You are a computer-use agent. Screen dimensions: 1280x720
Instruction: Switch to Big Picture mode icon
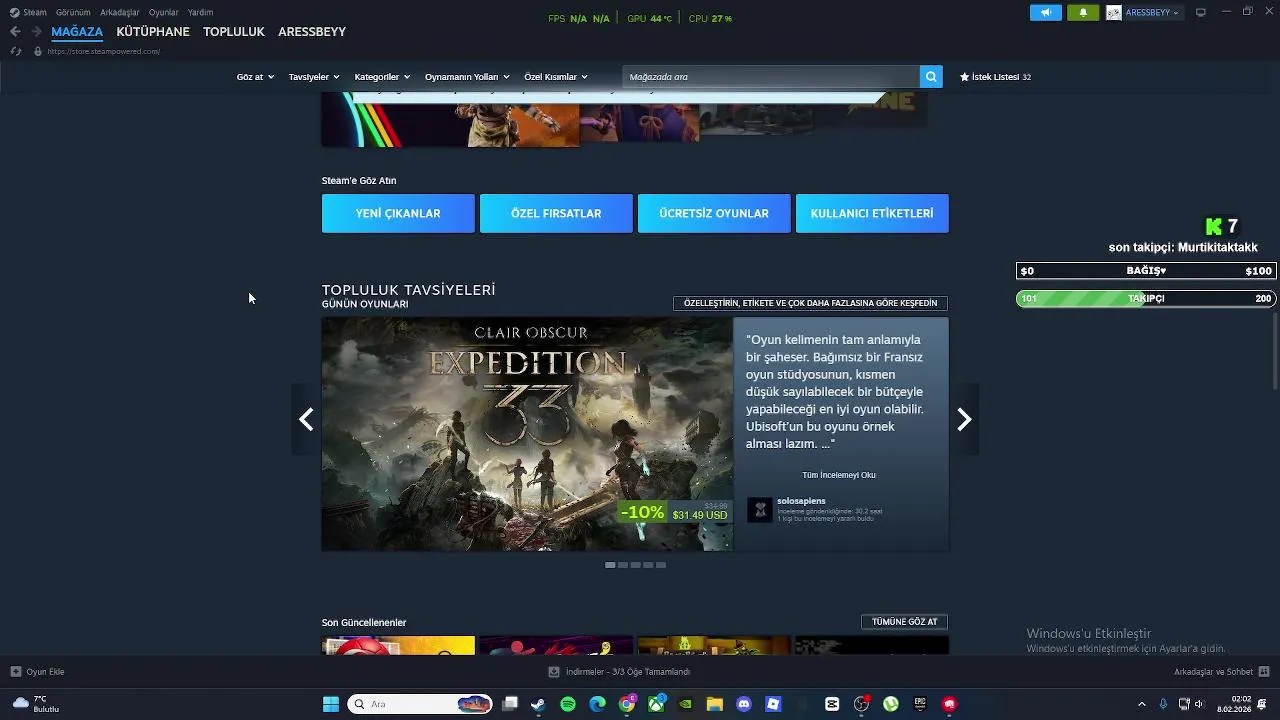(x=1201, y=12)
